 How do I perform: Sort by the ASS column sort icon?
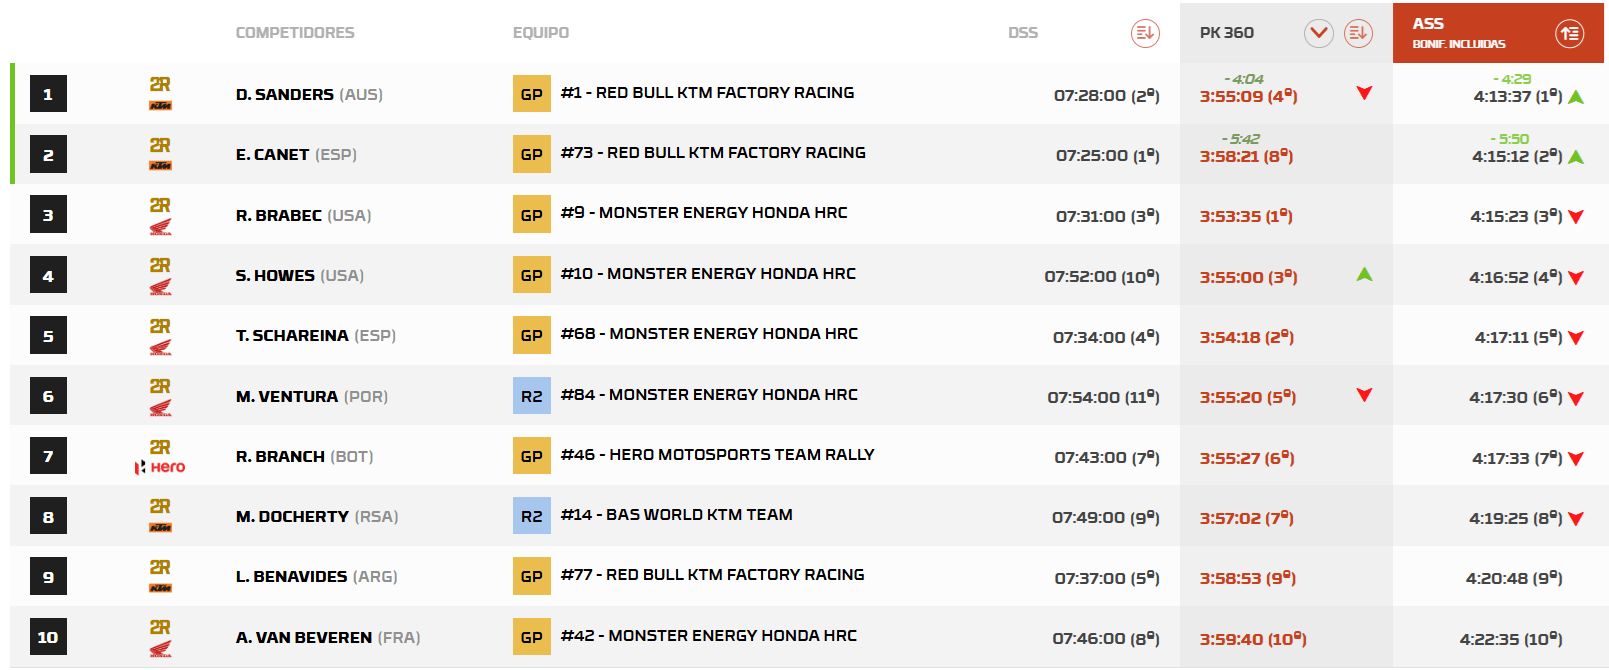coord(1570,33)
